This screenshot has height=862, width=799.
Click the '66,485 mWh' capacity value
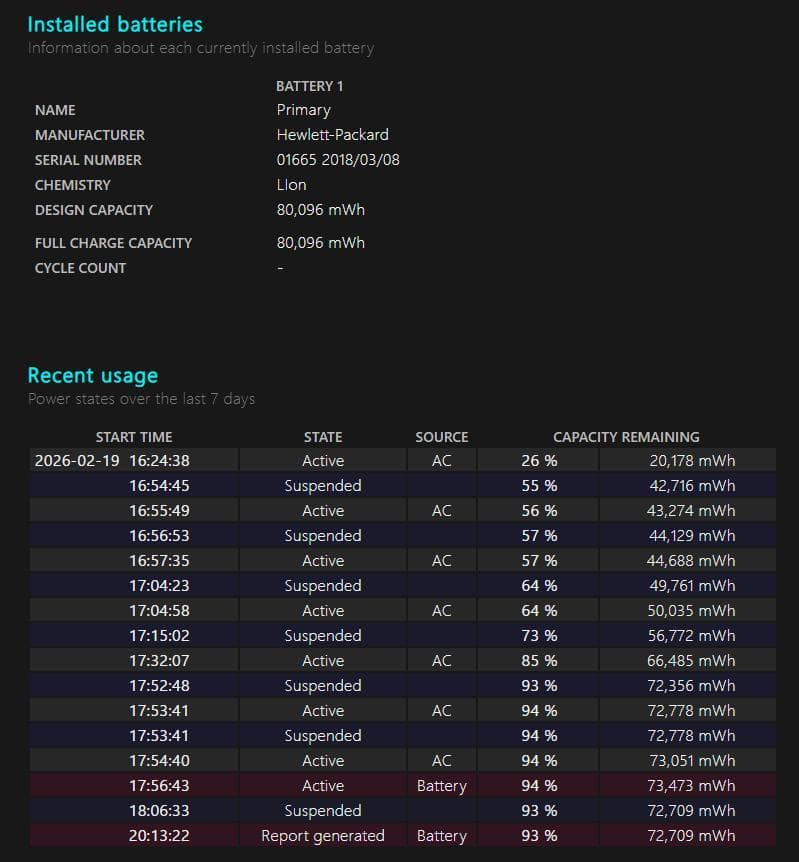tap(690, 661)
